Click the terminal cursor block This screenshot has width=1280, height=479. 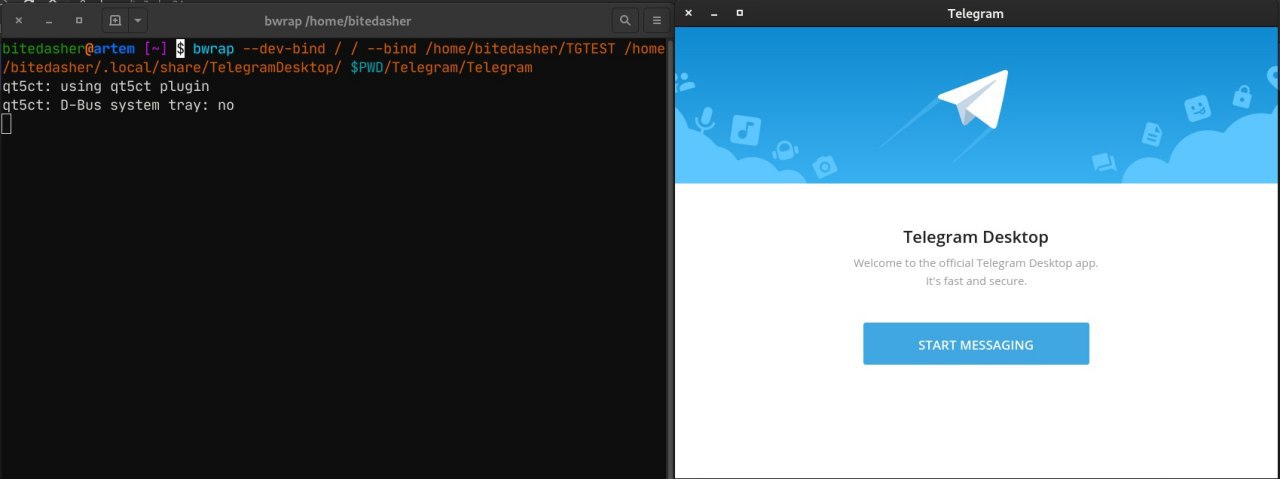(x=6, y=124)
